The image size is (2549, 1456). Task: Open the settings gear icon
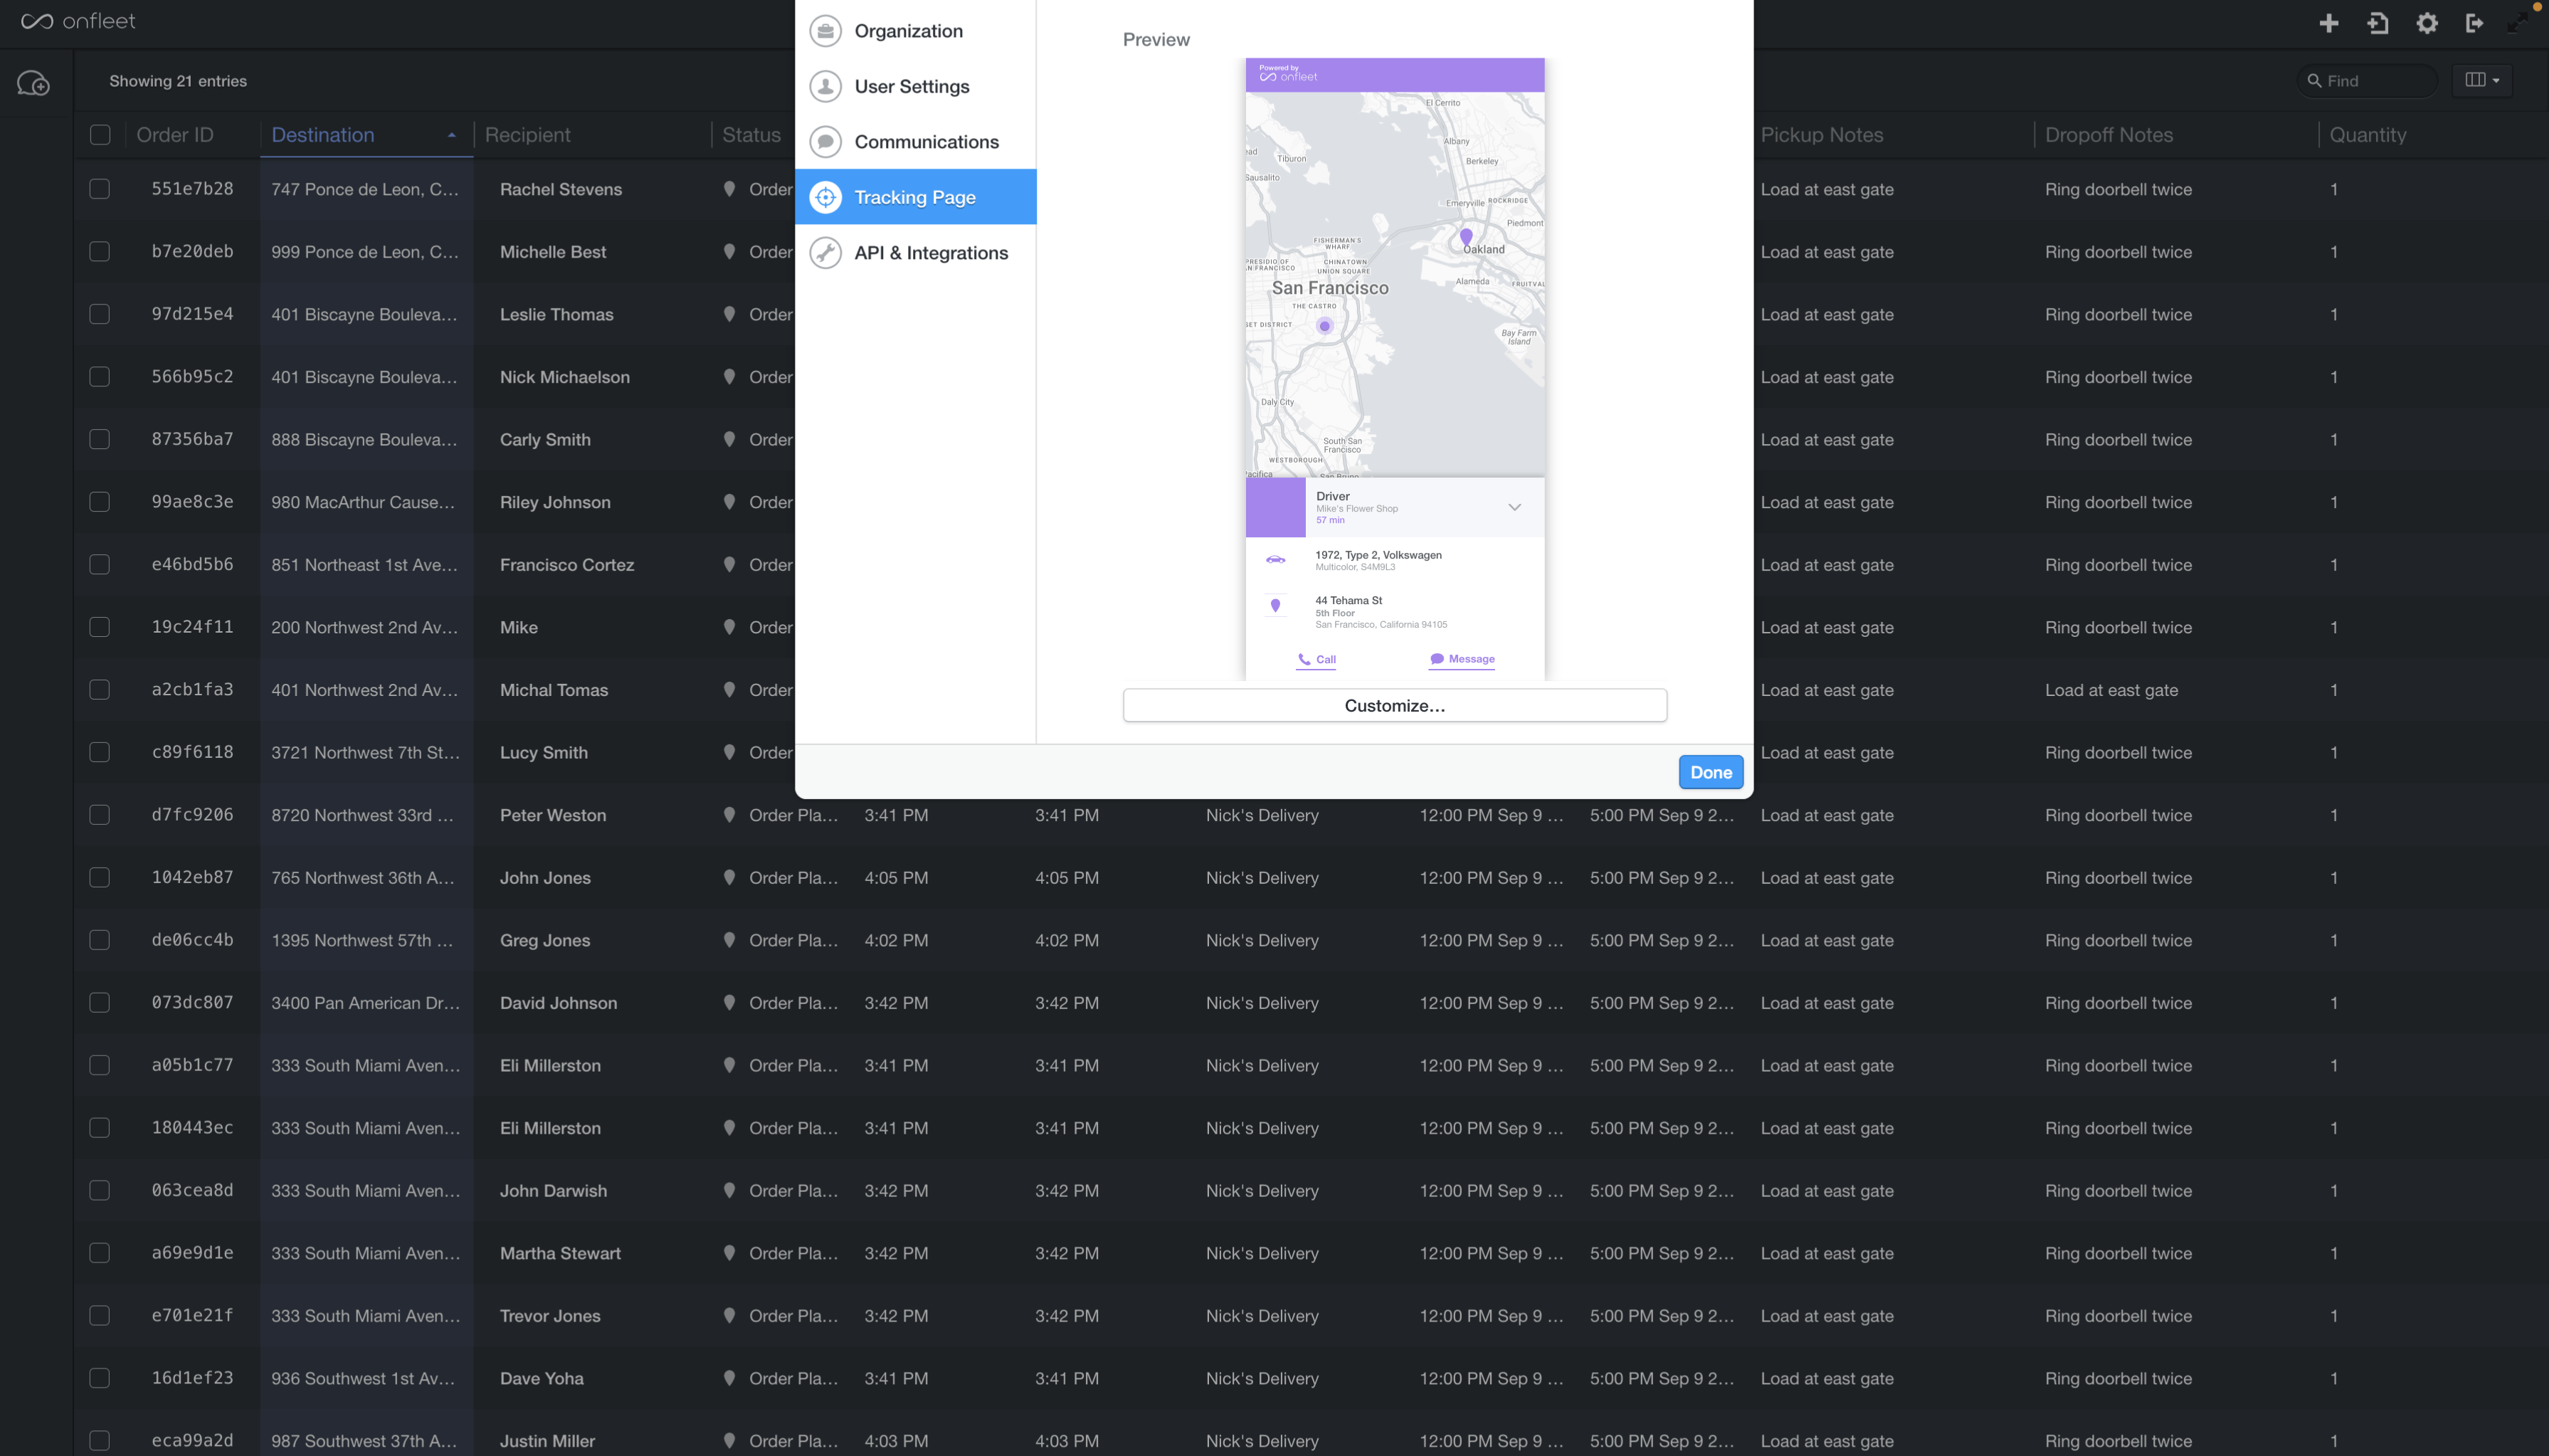[x=2426, y=22]
